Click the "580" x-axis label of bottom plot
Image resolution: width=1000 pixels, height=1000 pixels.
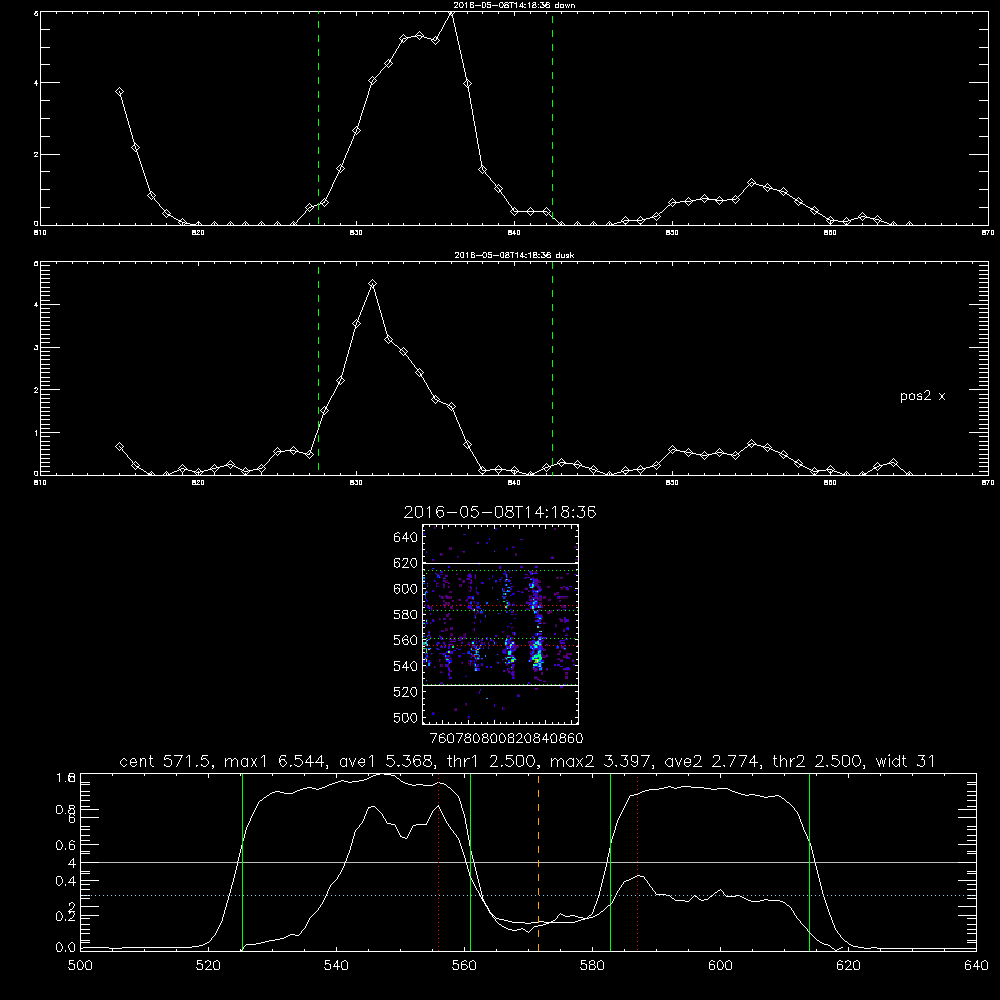click(x=592, y=966)
